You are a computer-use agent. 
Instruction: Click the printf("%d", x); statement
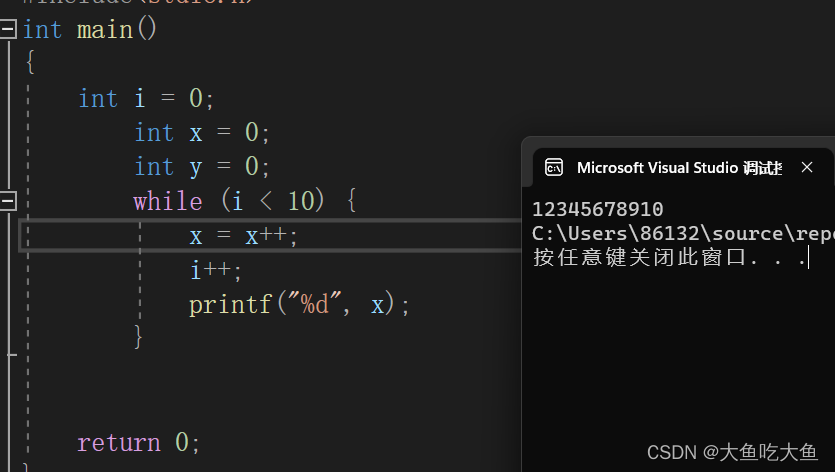pyautogui.click(x=299, y=305)
